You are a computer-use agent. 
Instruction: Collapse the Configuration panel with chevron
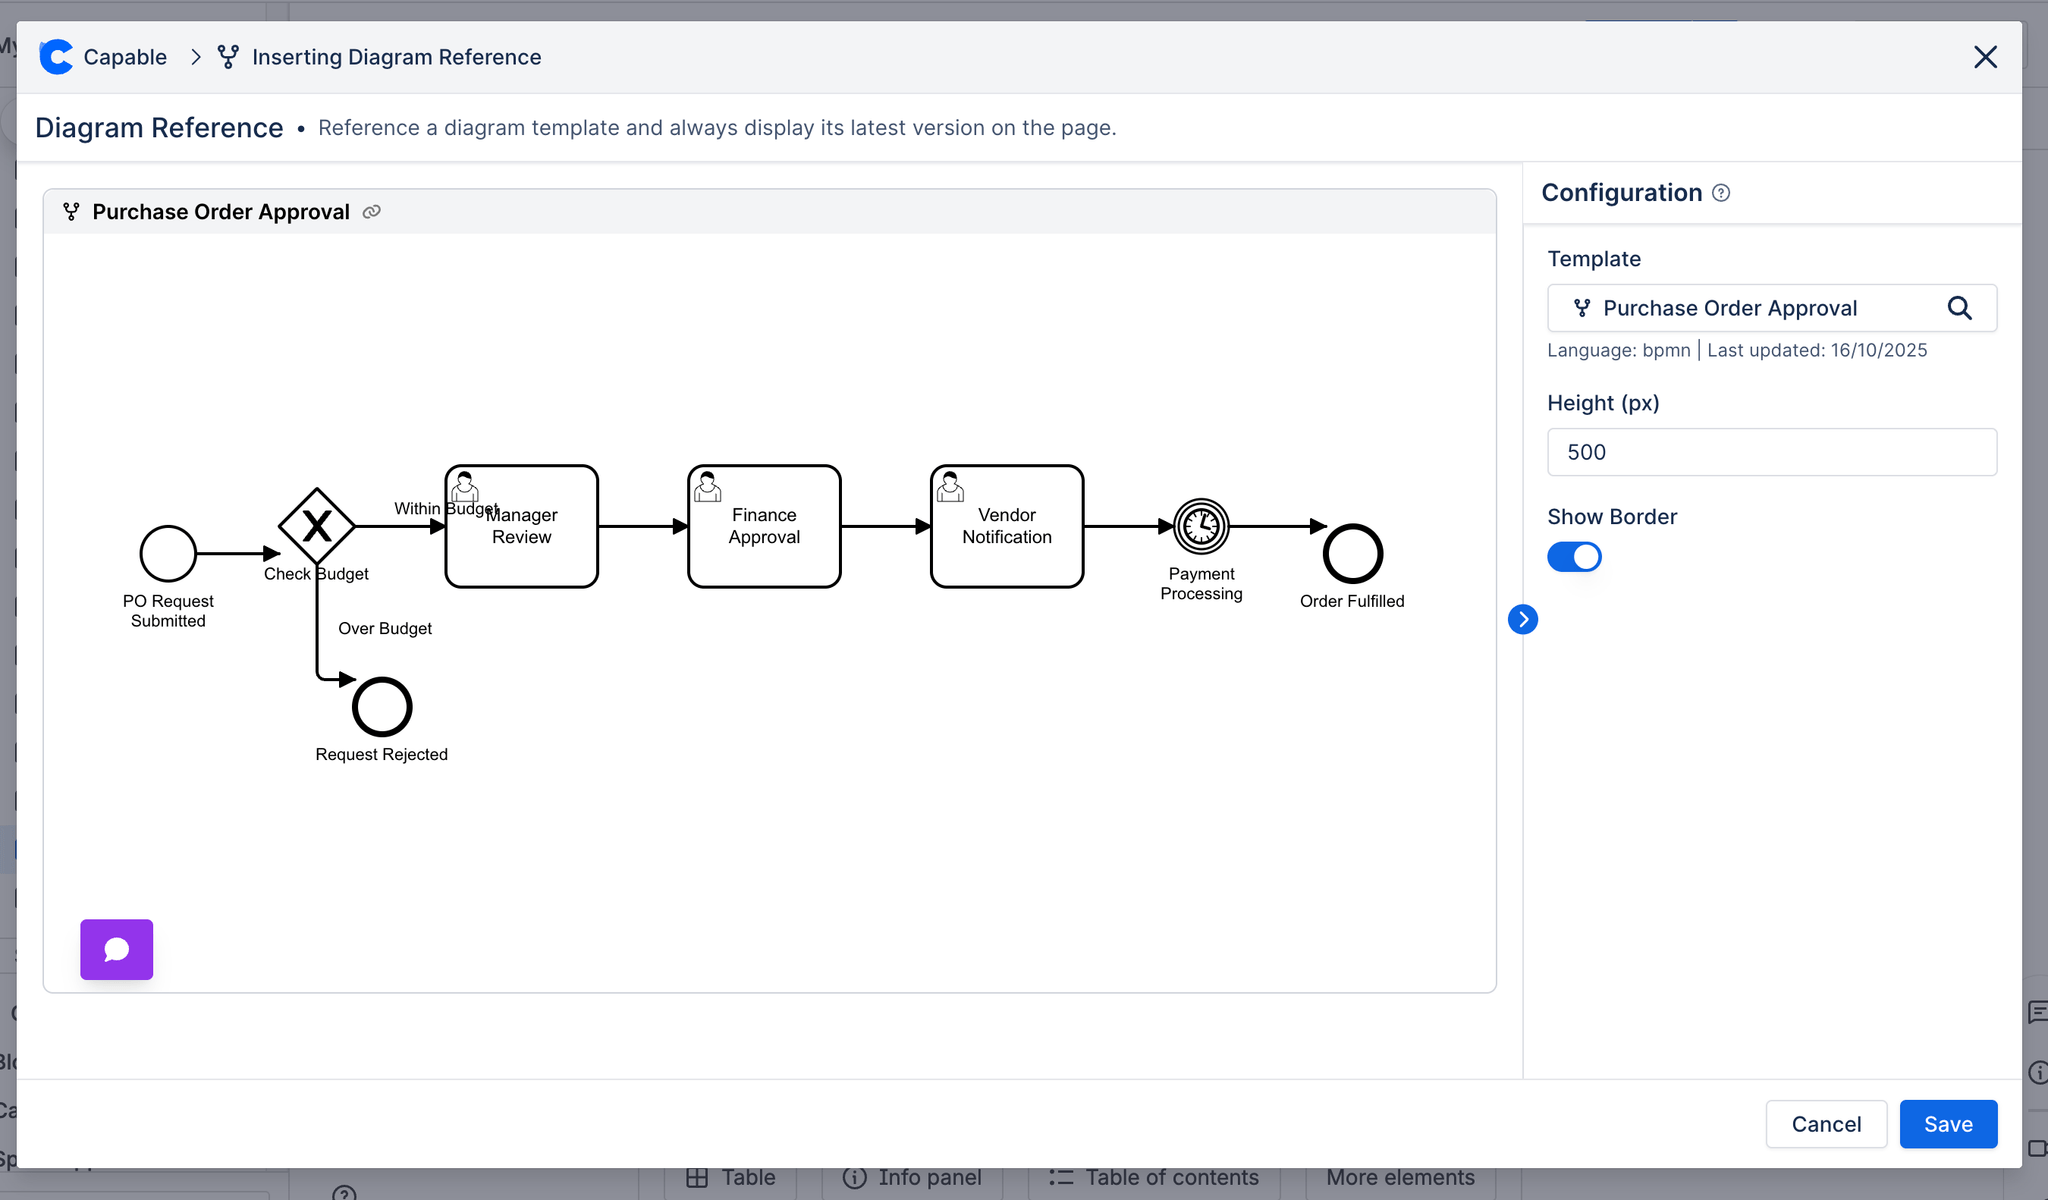1522,619
